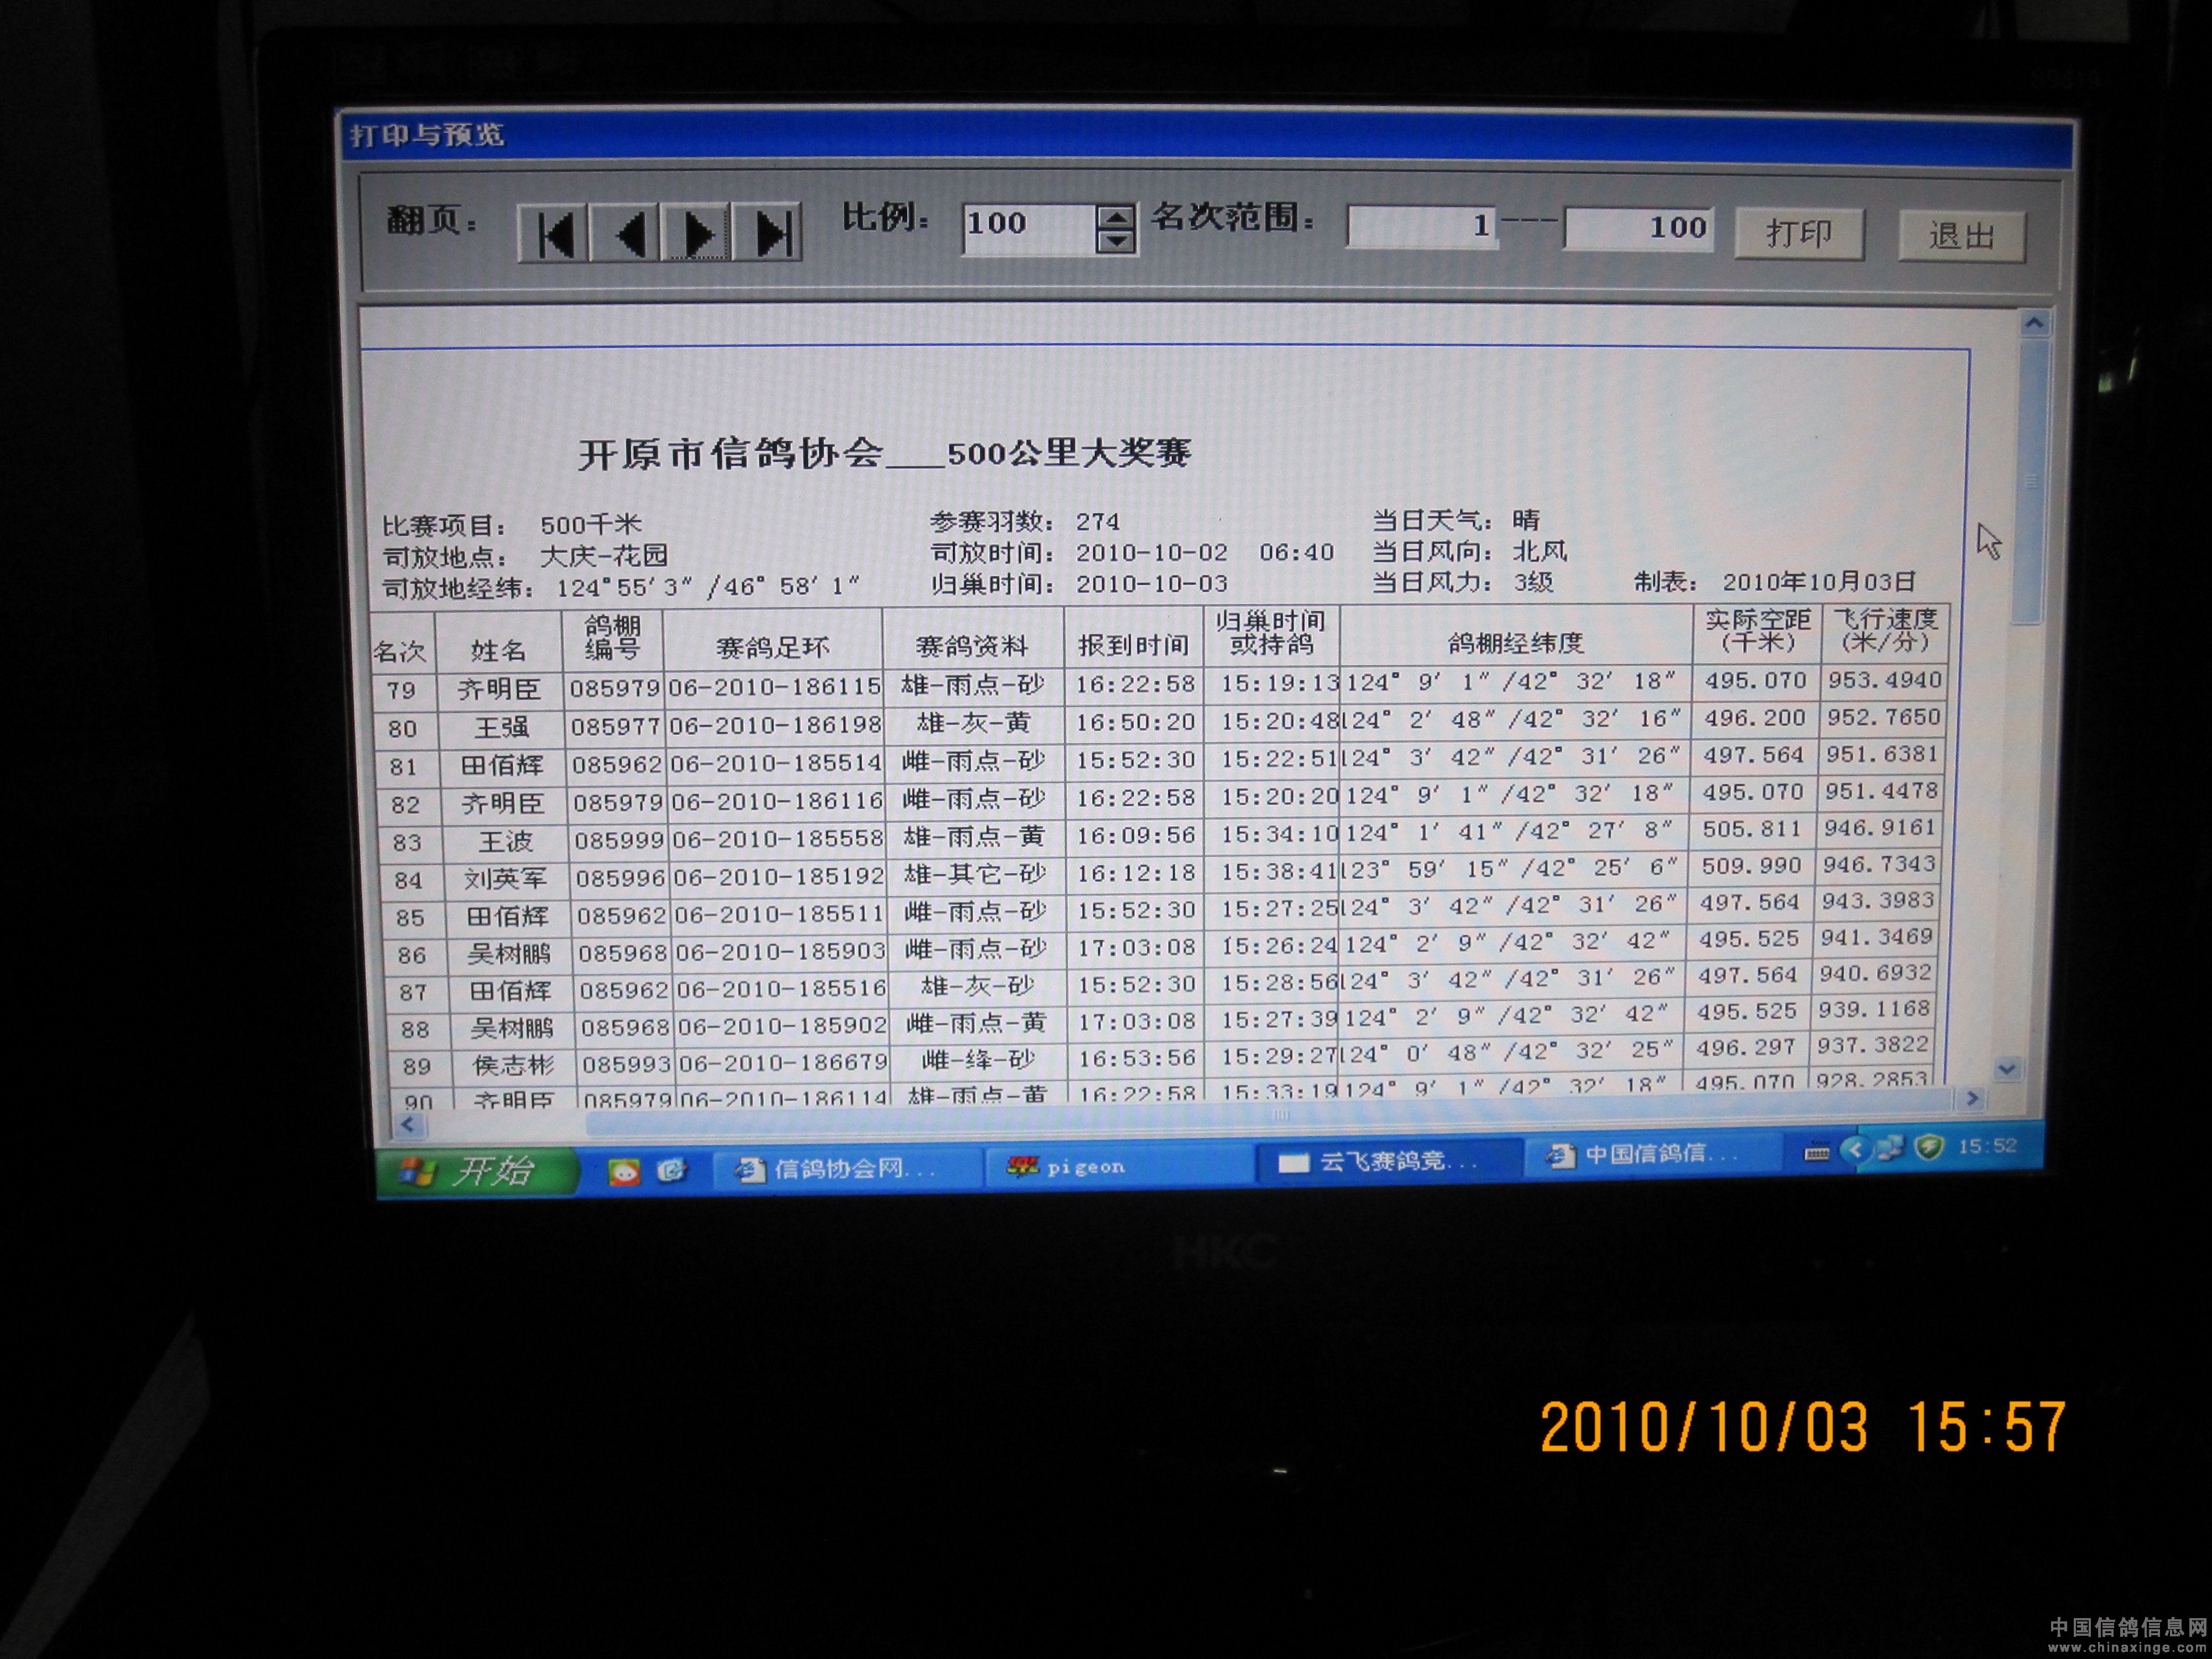Decrease the 比例 scale with down arrow
2212x1659 pixels.
click(x=1115, y=241)
